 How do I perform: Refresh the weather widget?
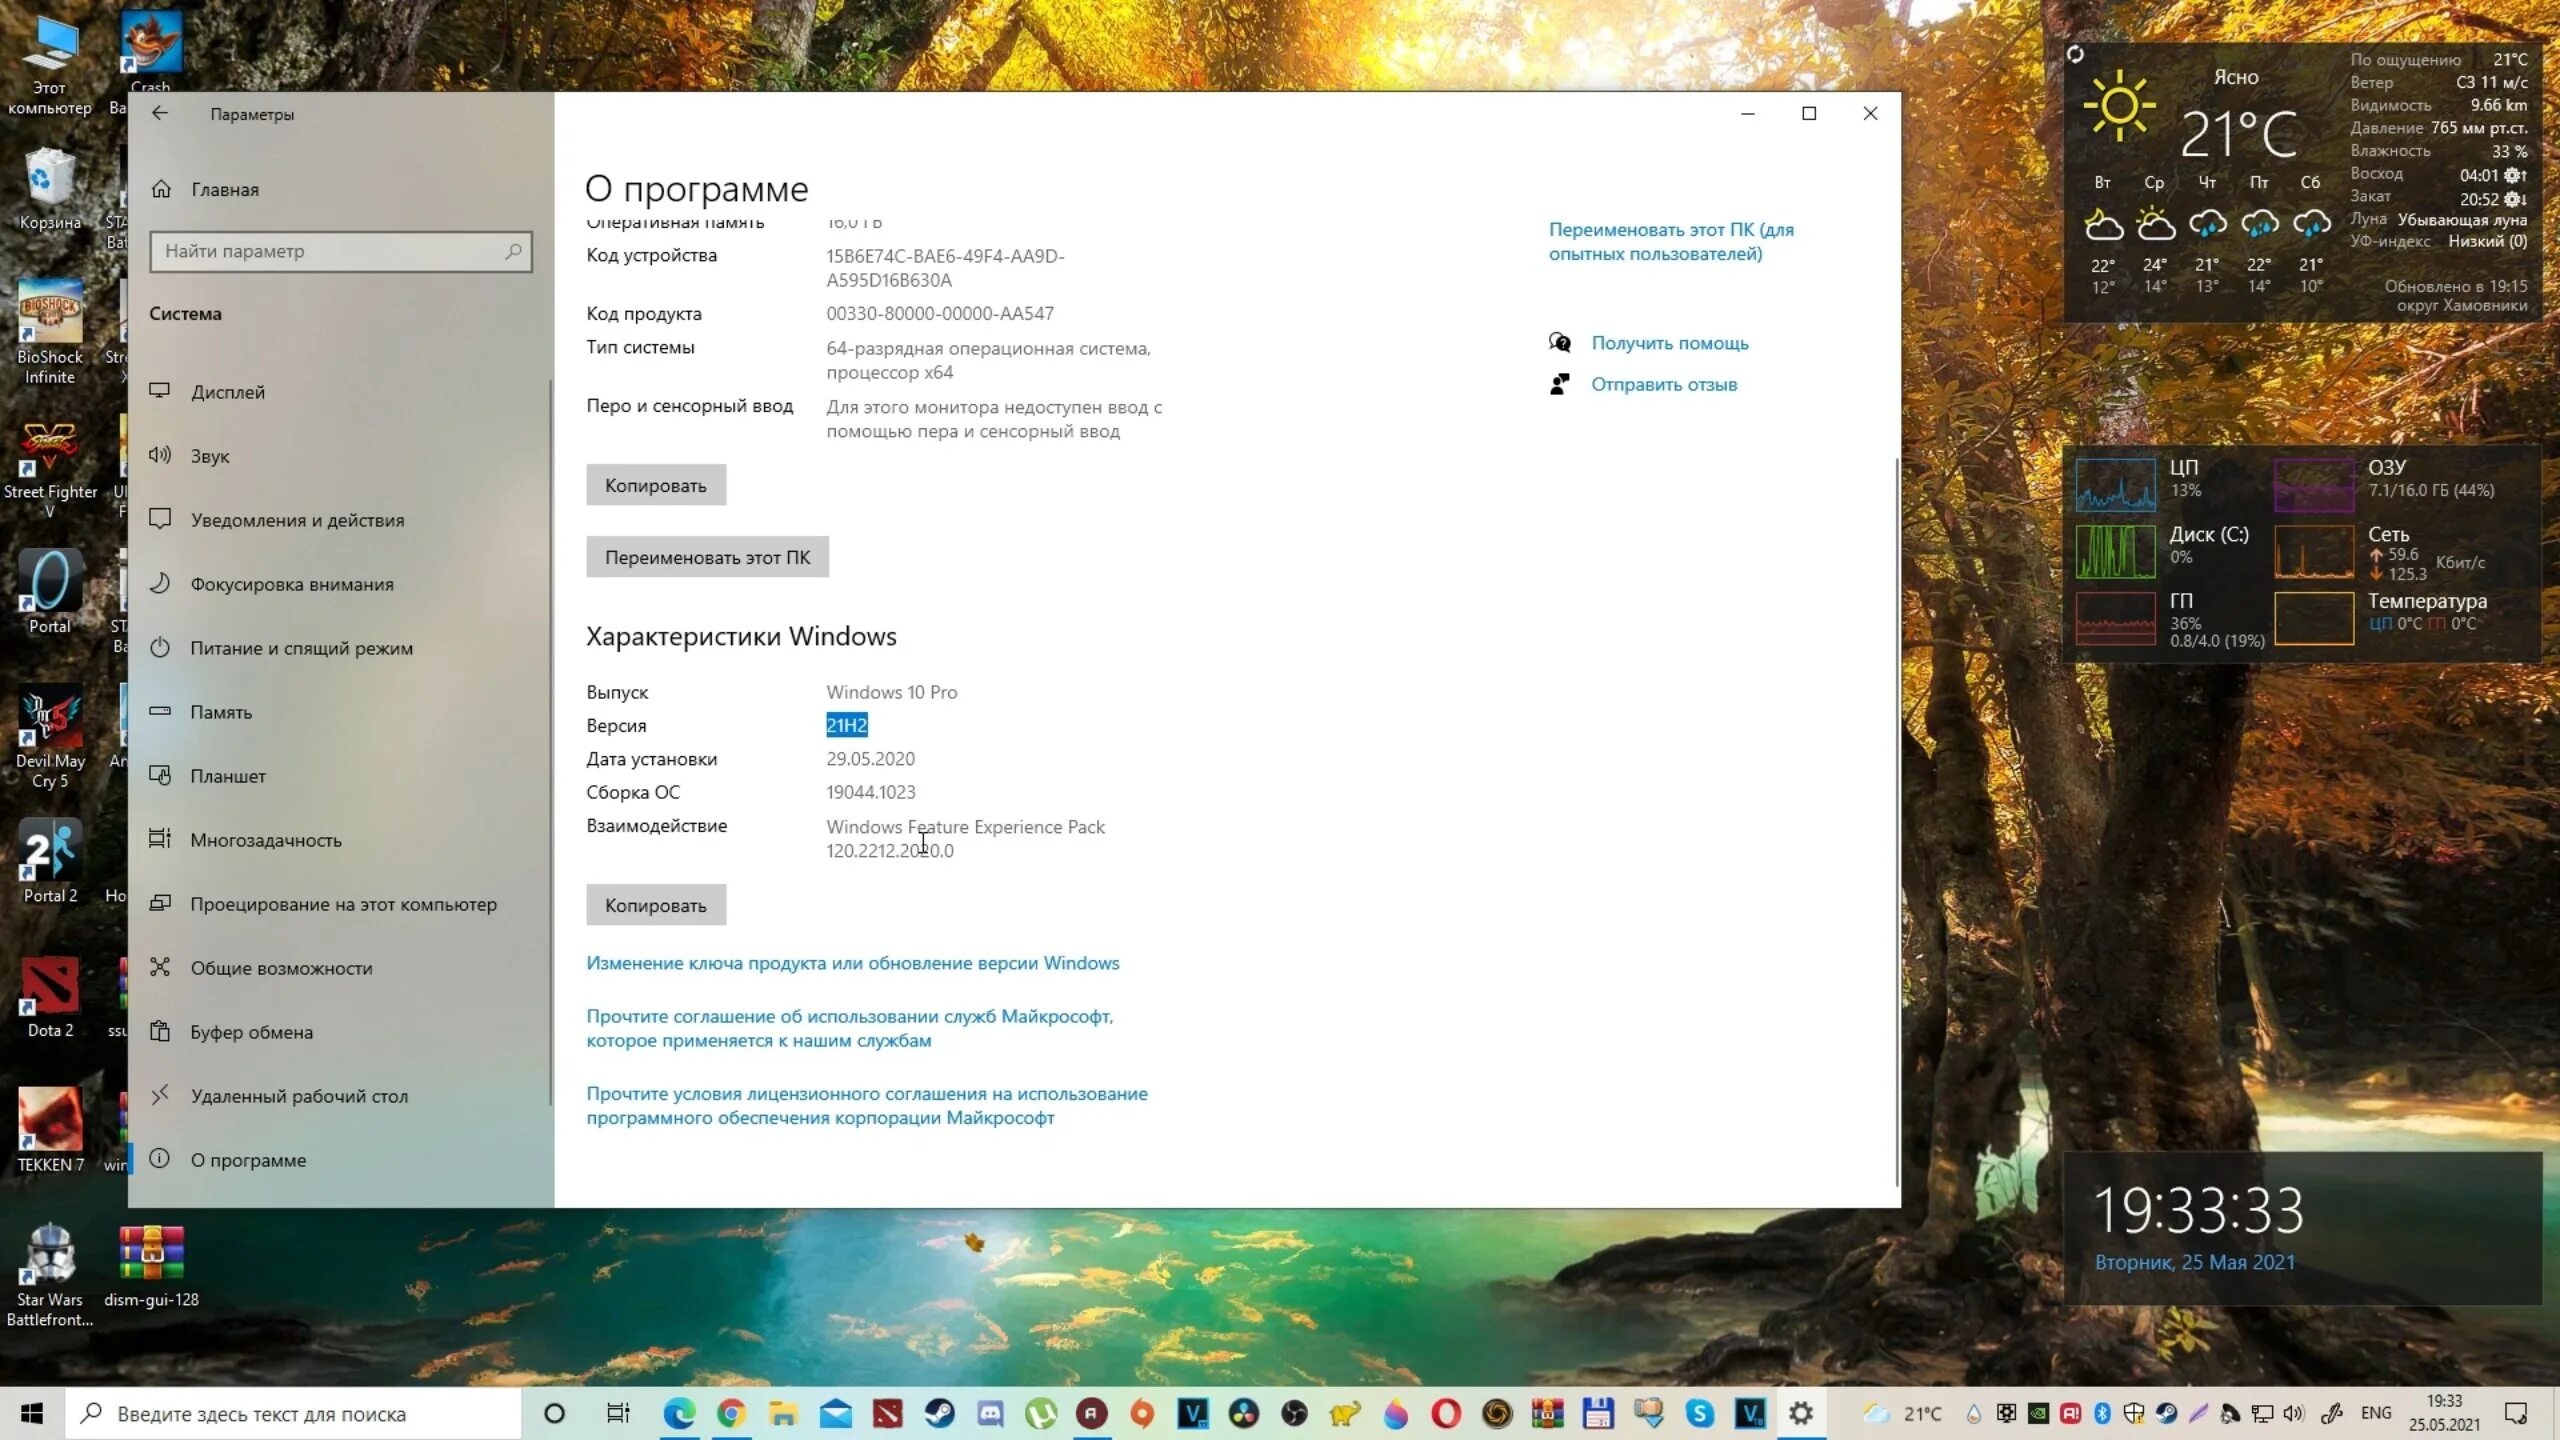click(2075, 55)
